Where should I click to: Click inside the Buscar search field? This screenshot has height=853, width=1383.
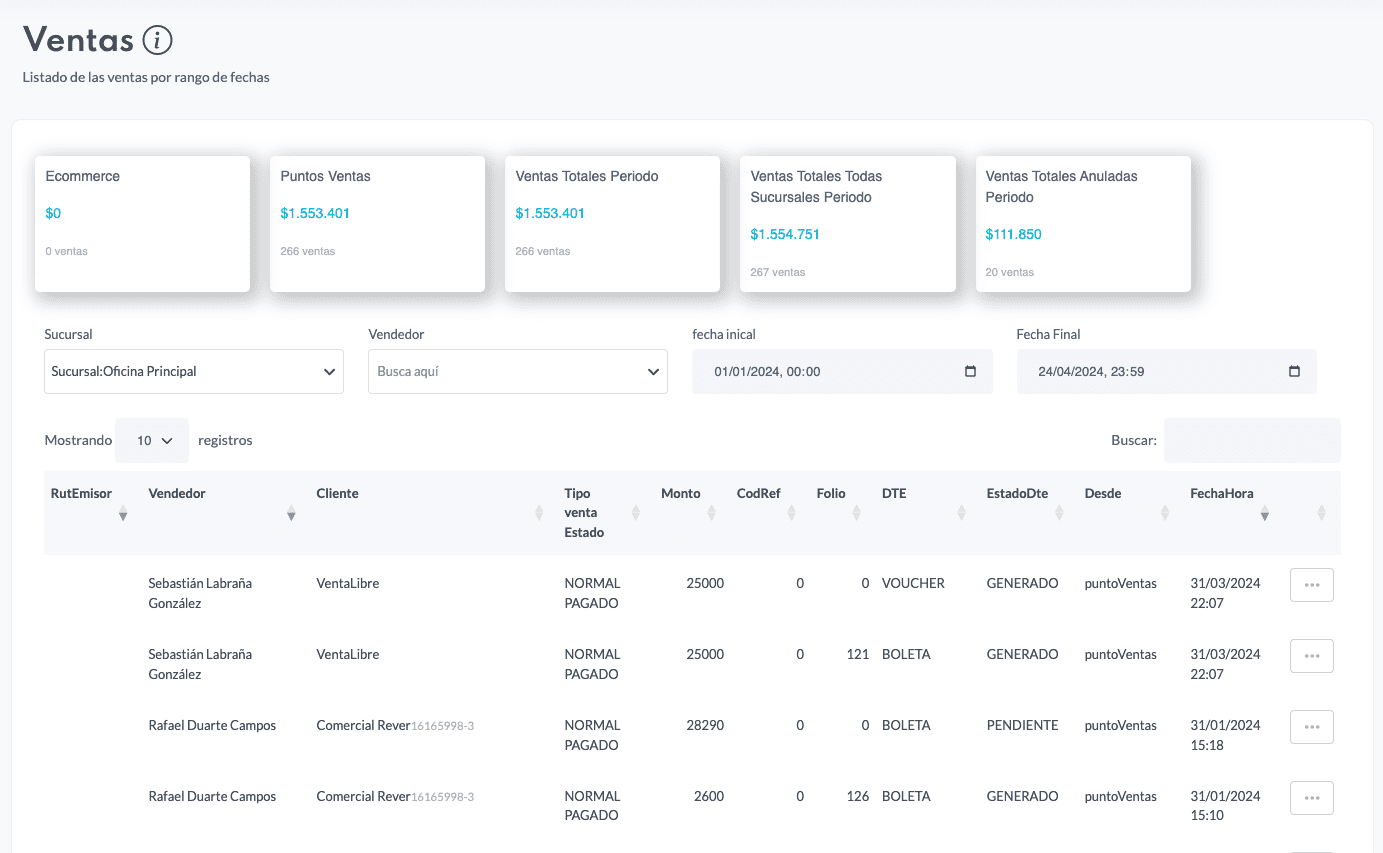1251,440
